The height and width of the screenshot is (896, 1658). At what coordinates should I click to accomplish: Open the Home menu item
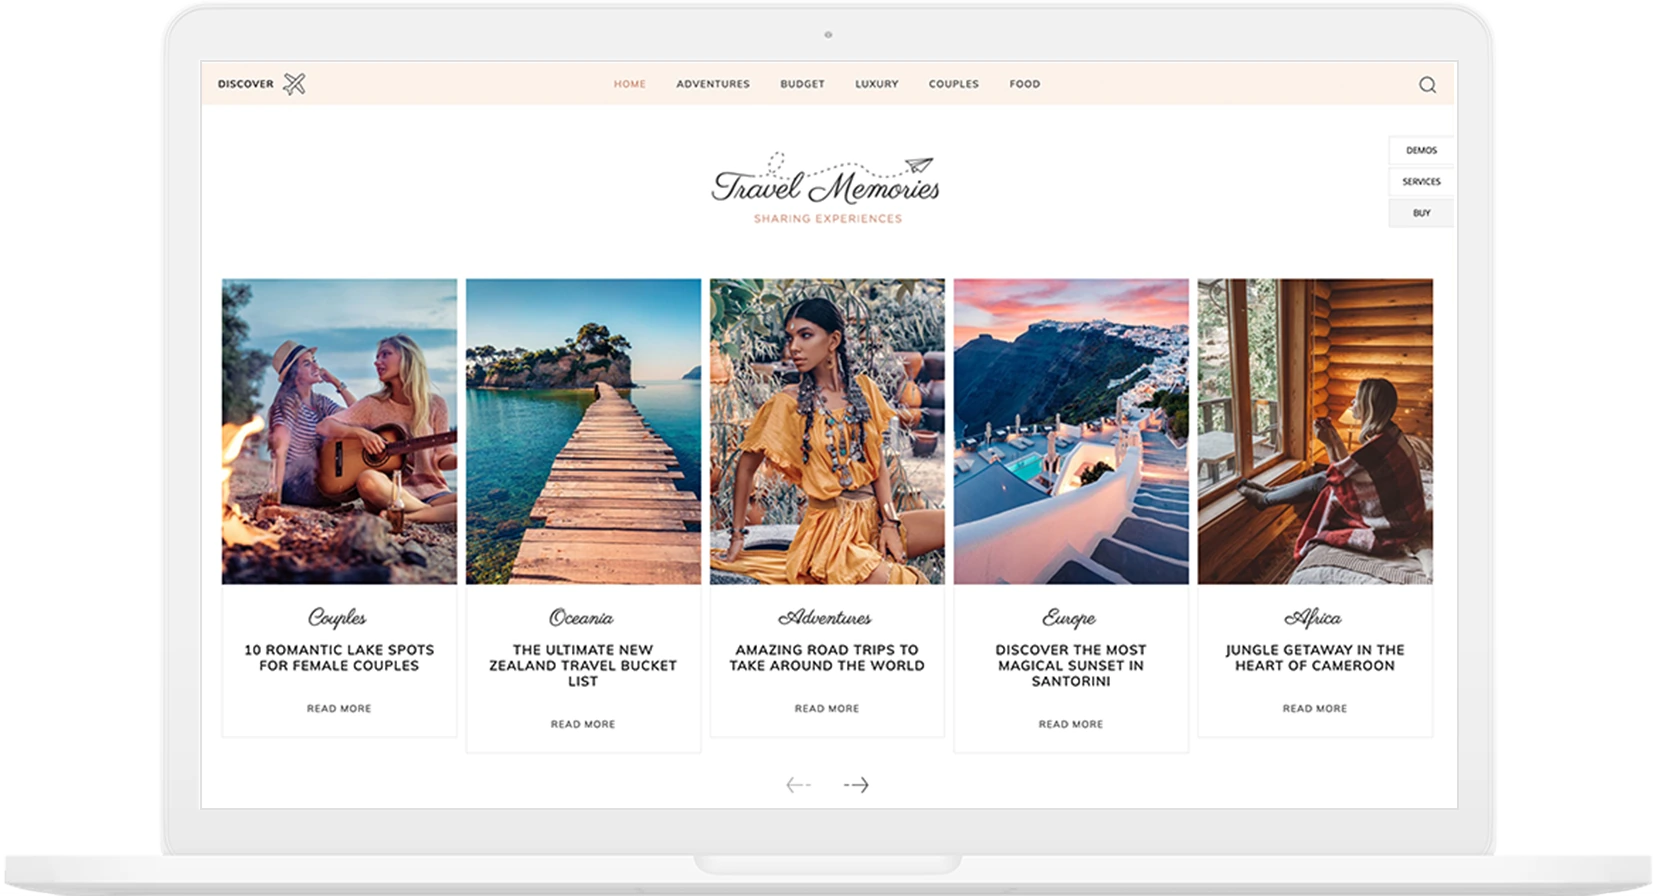[x=630, y=84]
